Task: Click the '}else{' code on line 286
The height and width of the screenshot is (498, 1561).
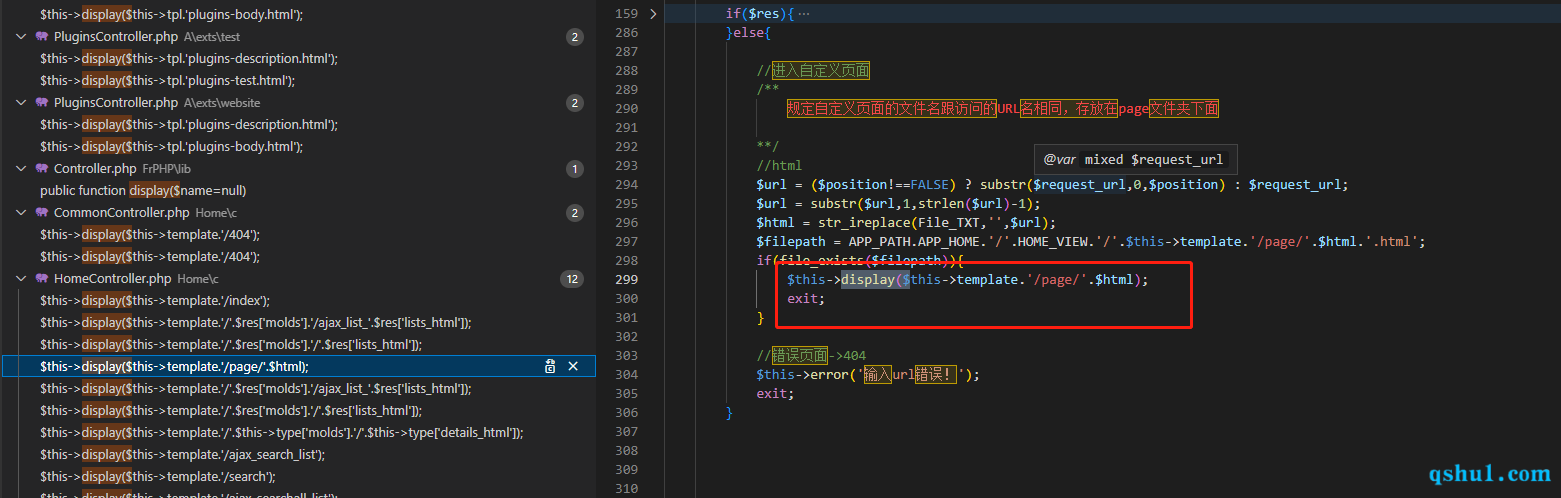Action: (x=749, y=33)
